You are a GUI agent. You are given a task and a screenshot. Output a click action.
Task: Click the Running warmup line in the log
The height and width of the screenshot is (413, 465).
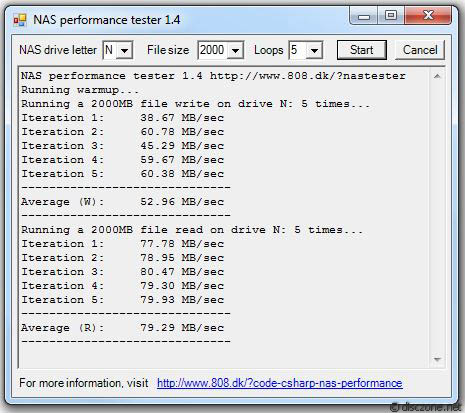click(x=80, y=90)
